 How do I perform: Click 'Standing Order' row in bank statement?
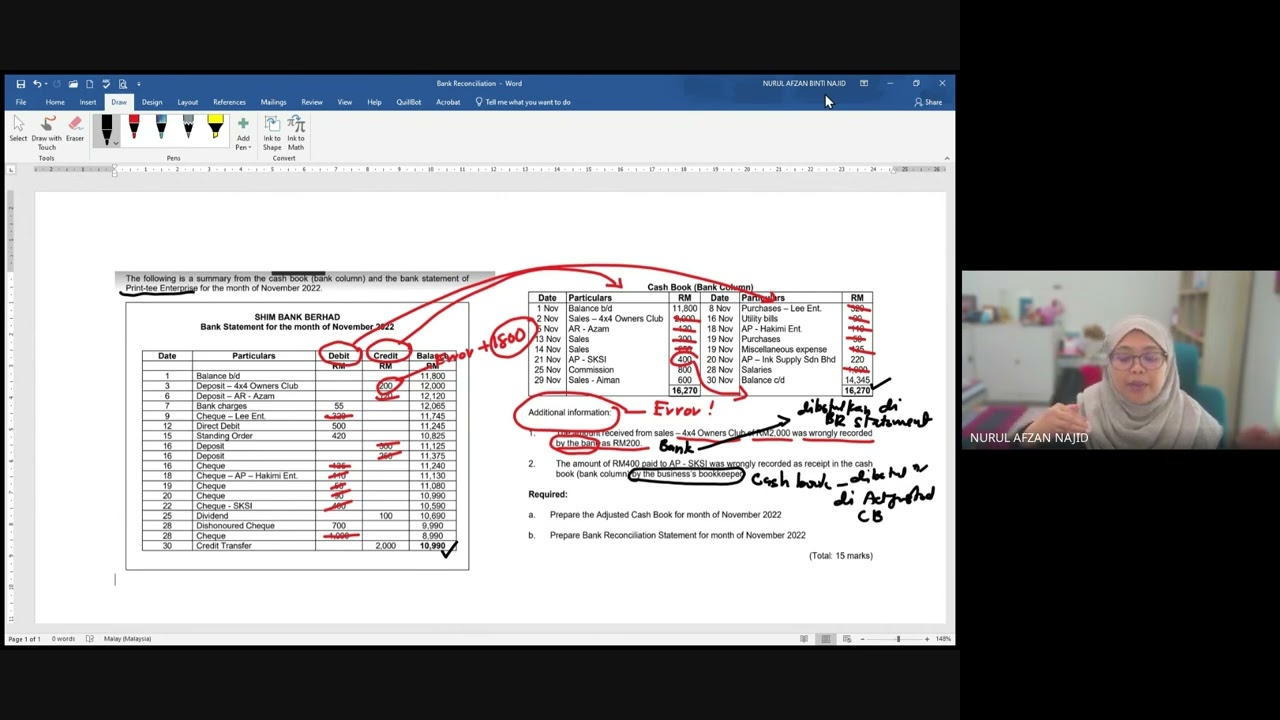click(299, 436)
